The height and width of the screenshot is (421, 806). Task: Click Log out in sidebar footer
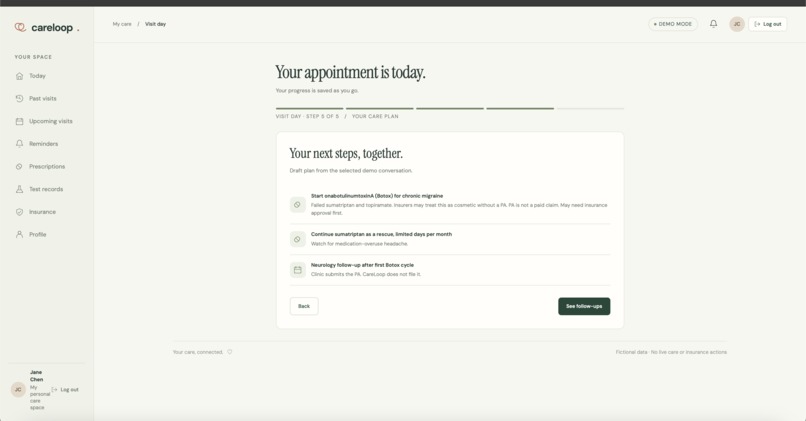tap(65, 390)
